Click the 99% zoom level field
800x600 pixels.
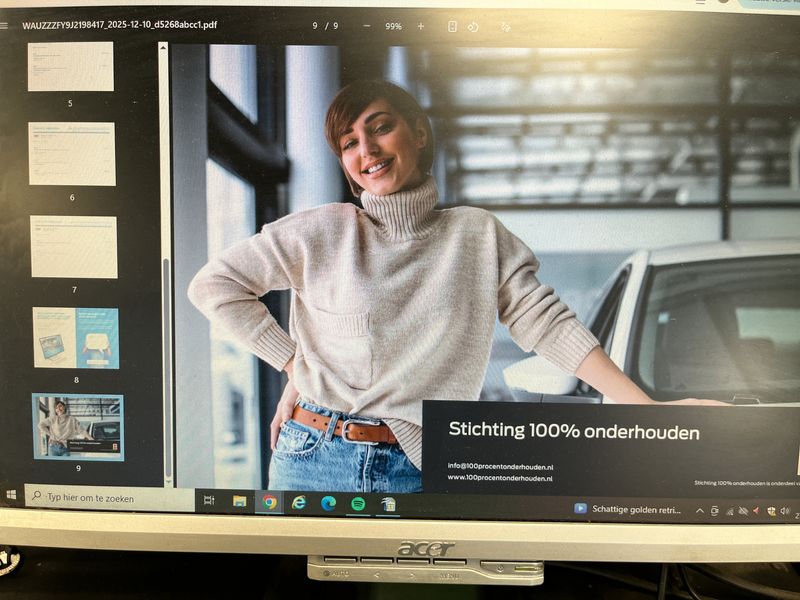point(393,26)
